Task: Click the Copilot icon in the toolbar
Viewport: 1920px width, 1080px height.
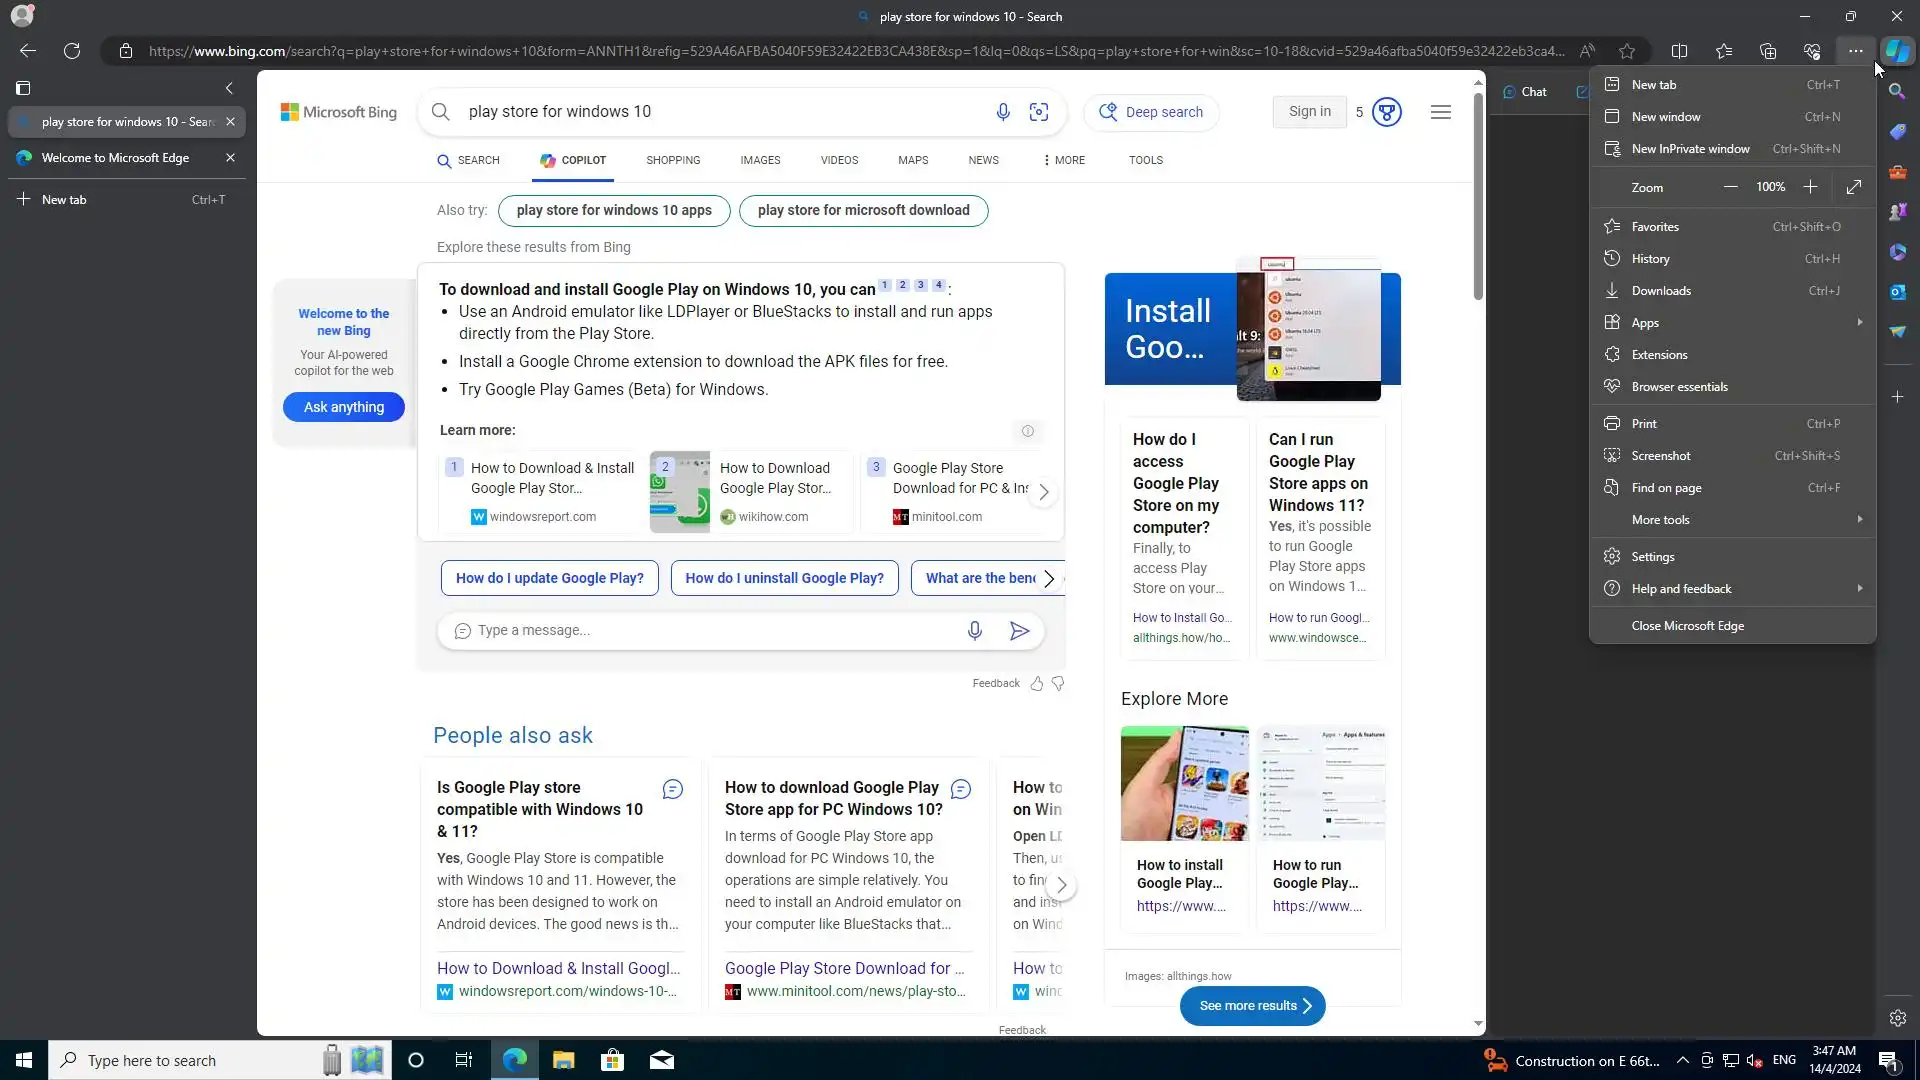Action: (x=1897, y=51)
